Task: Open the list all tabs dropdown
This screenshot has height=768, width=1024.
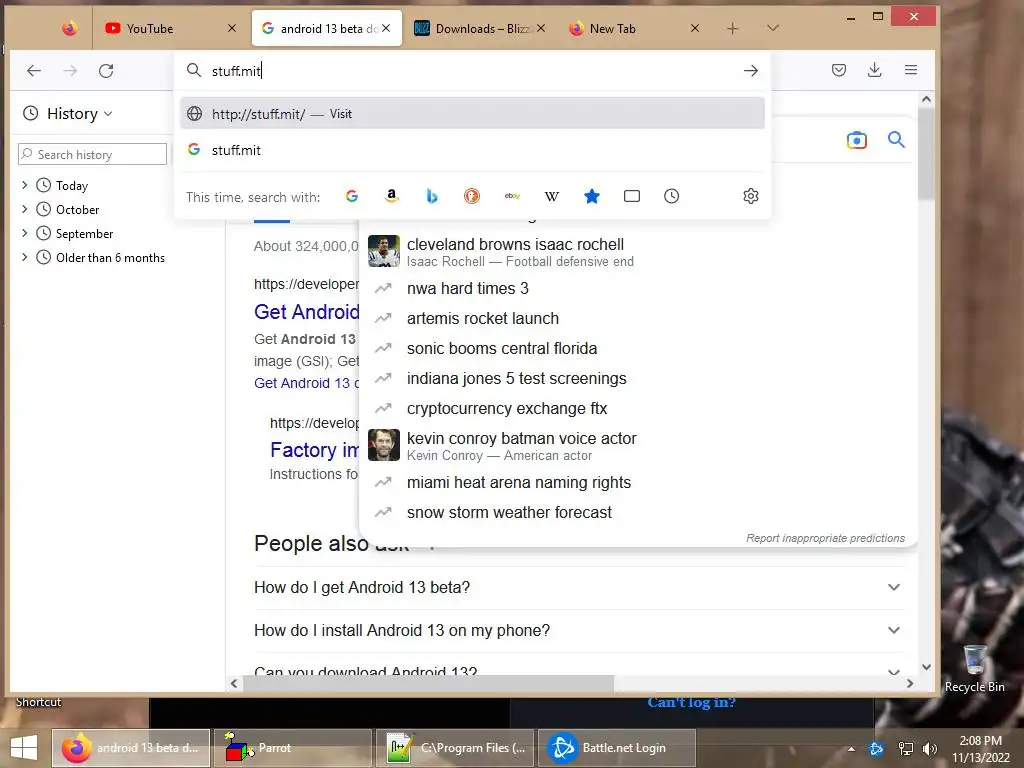Action: 773,28
